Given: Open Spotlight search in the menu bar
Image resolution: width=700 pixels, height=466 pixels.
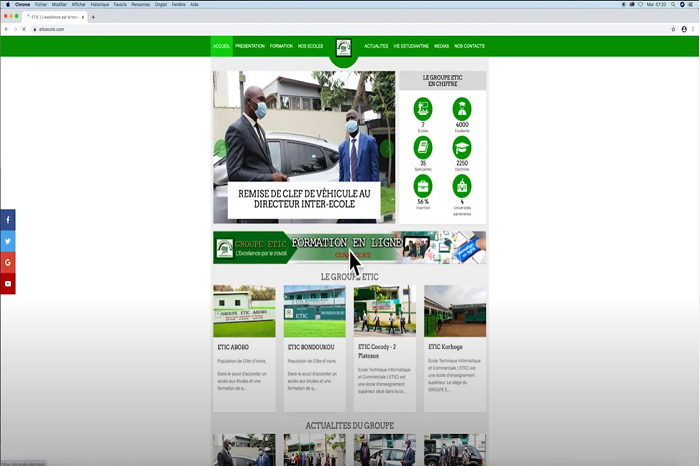Looking at the screenshot, I should 673,4.
